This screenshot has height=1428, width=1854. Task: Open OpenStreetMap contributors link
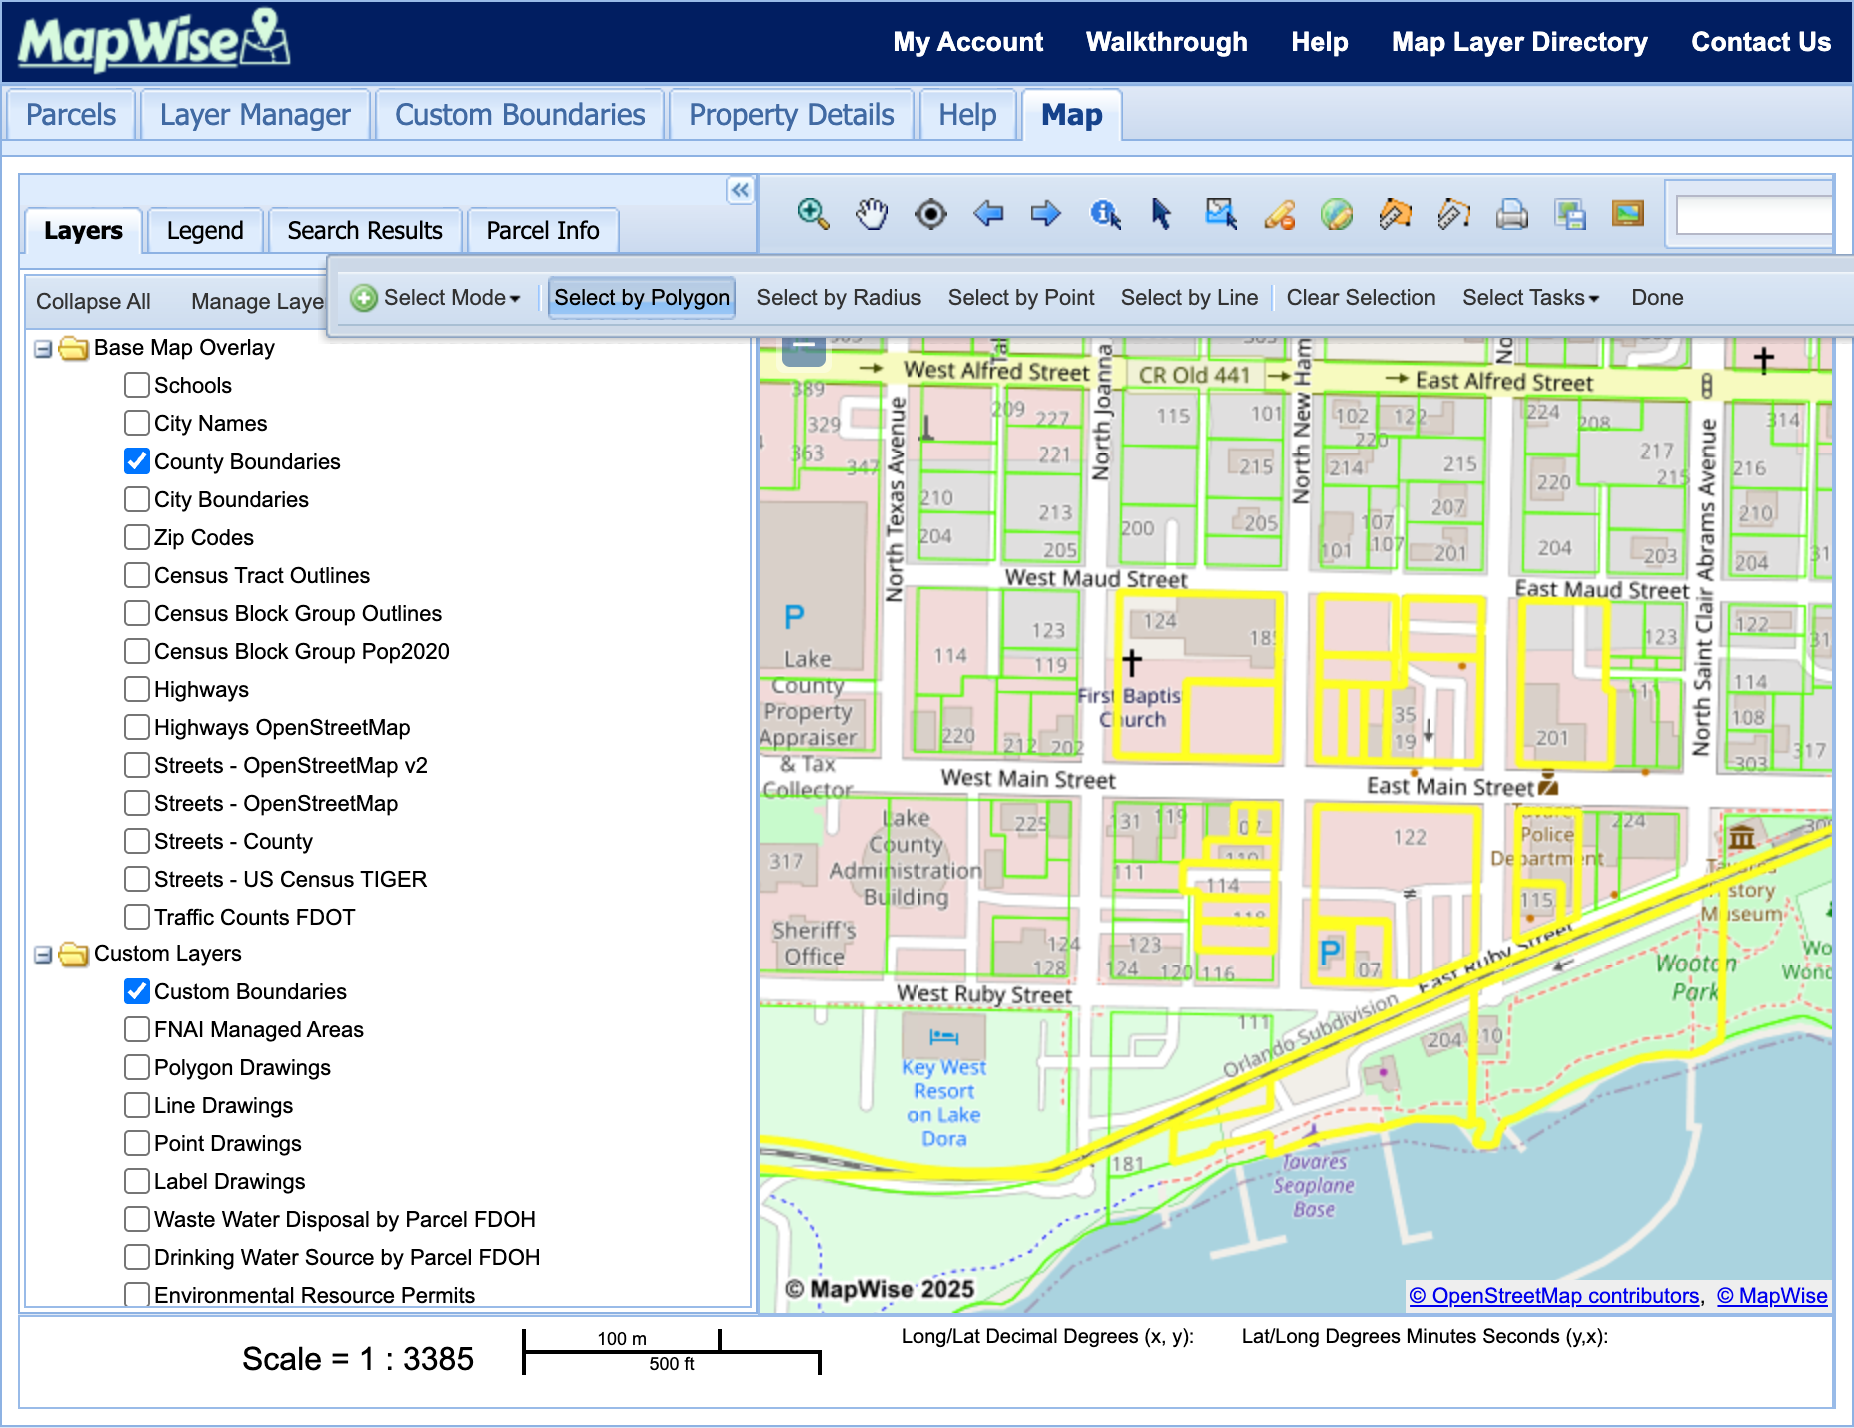tap(1555, 1296)
